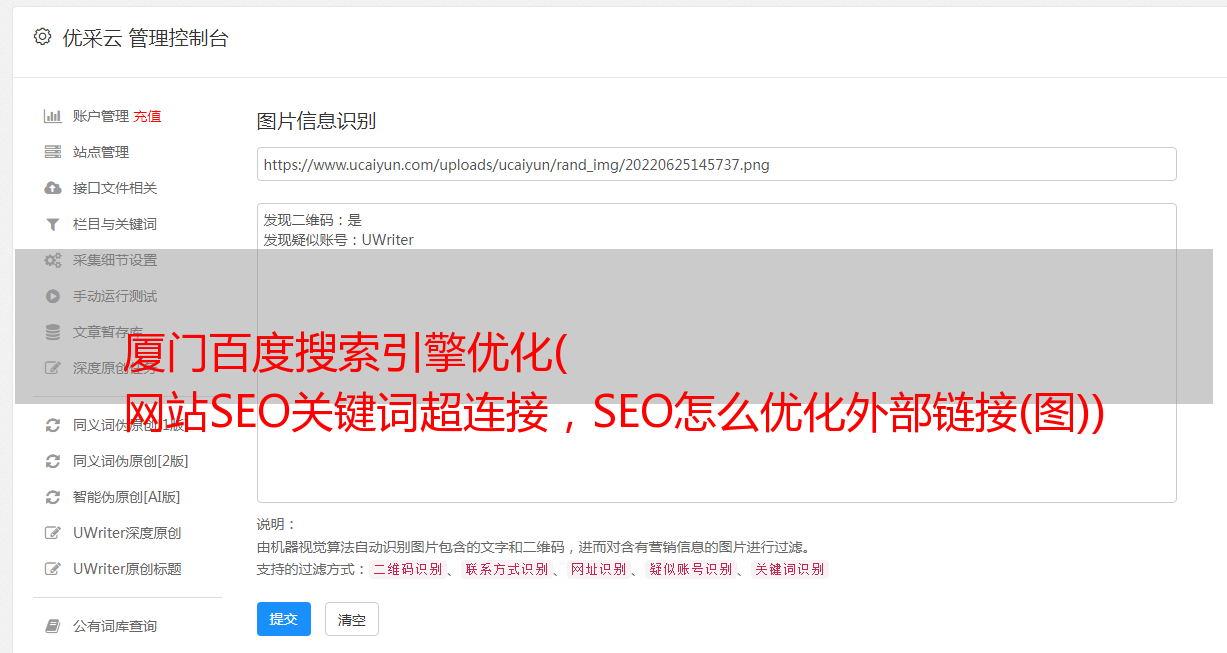Select 栏目与关键词 menu item
1227x653 pixels.
[115, 224]
